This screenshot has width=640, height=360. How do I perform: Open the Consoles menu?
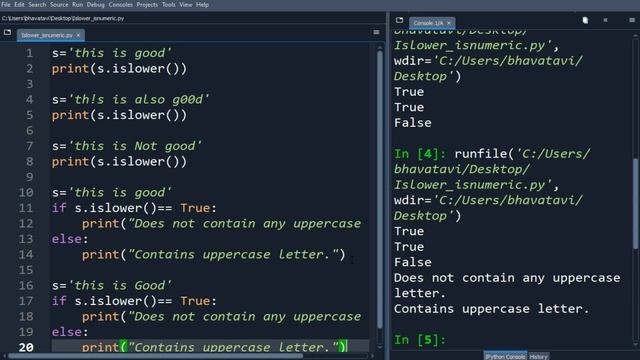click(120, 4)
